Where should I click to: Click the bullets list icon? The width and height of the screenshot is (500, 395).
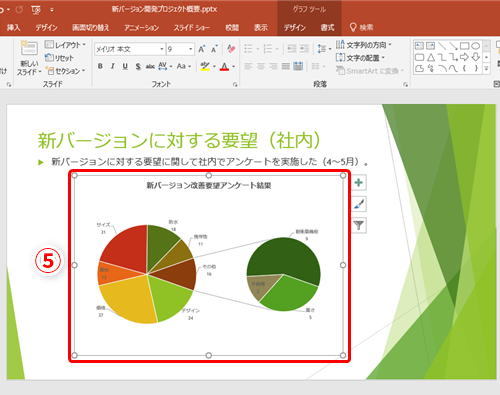coord(248,49)
